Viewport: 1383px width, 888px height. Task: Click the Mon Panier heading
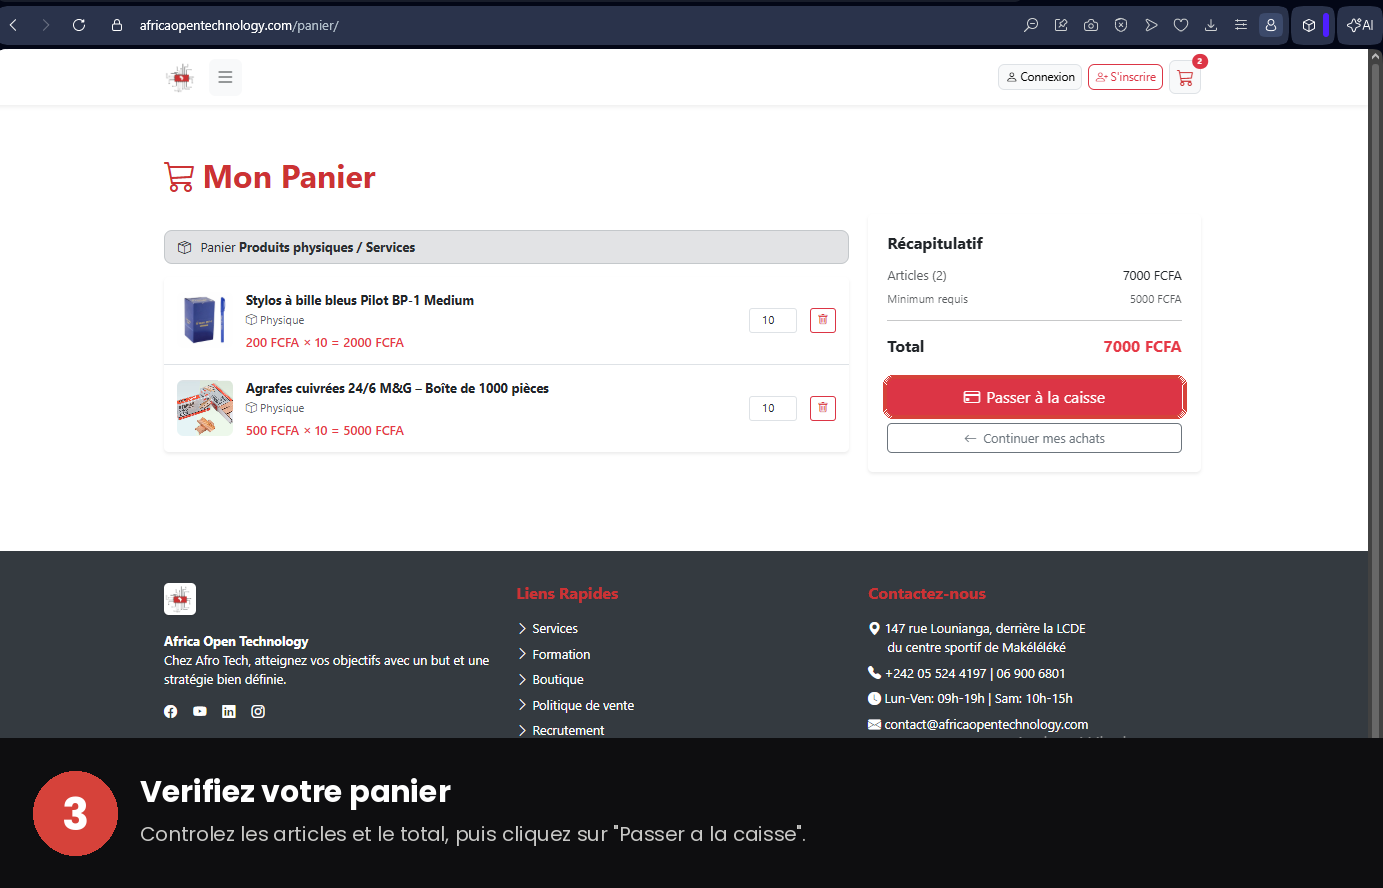(x=289, y=177)
